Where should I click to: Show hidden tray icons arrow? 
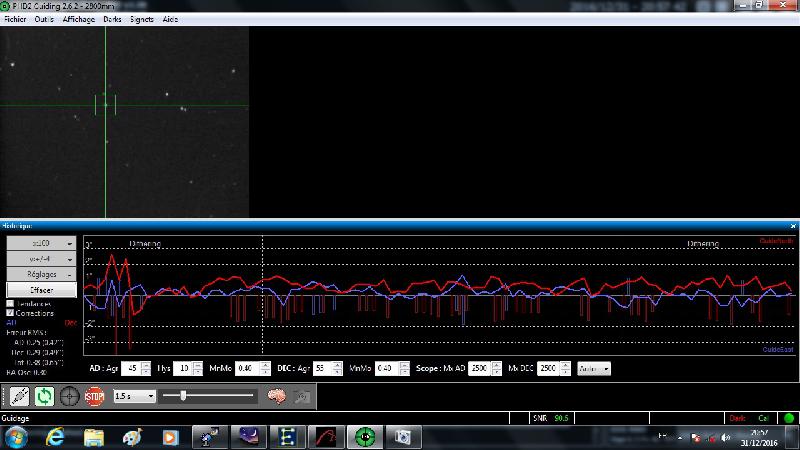pos(680,437)
